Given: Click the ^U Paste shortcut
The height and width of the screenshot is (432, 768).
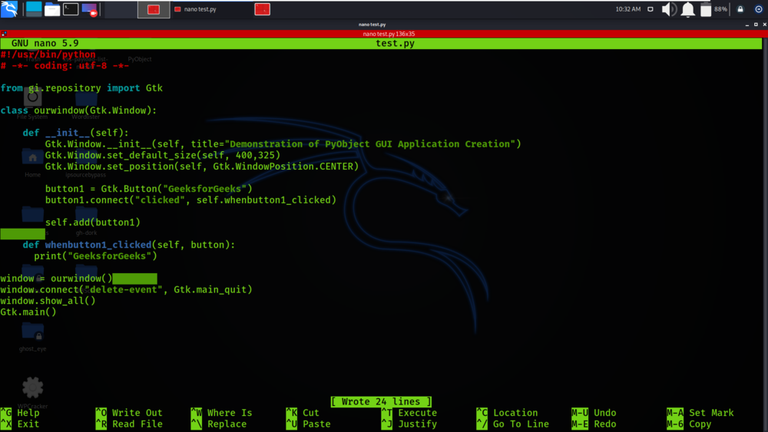Looking at the screenshot, I should coord(308,424).
